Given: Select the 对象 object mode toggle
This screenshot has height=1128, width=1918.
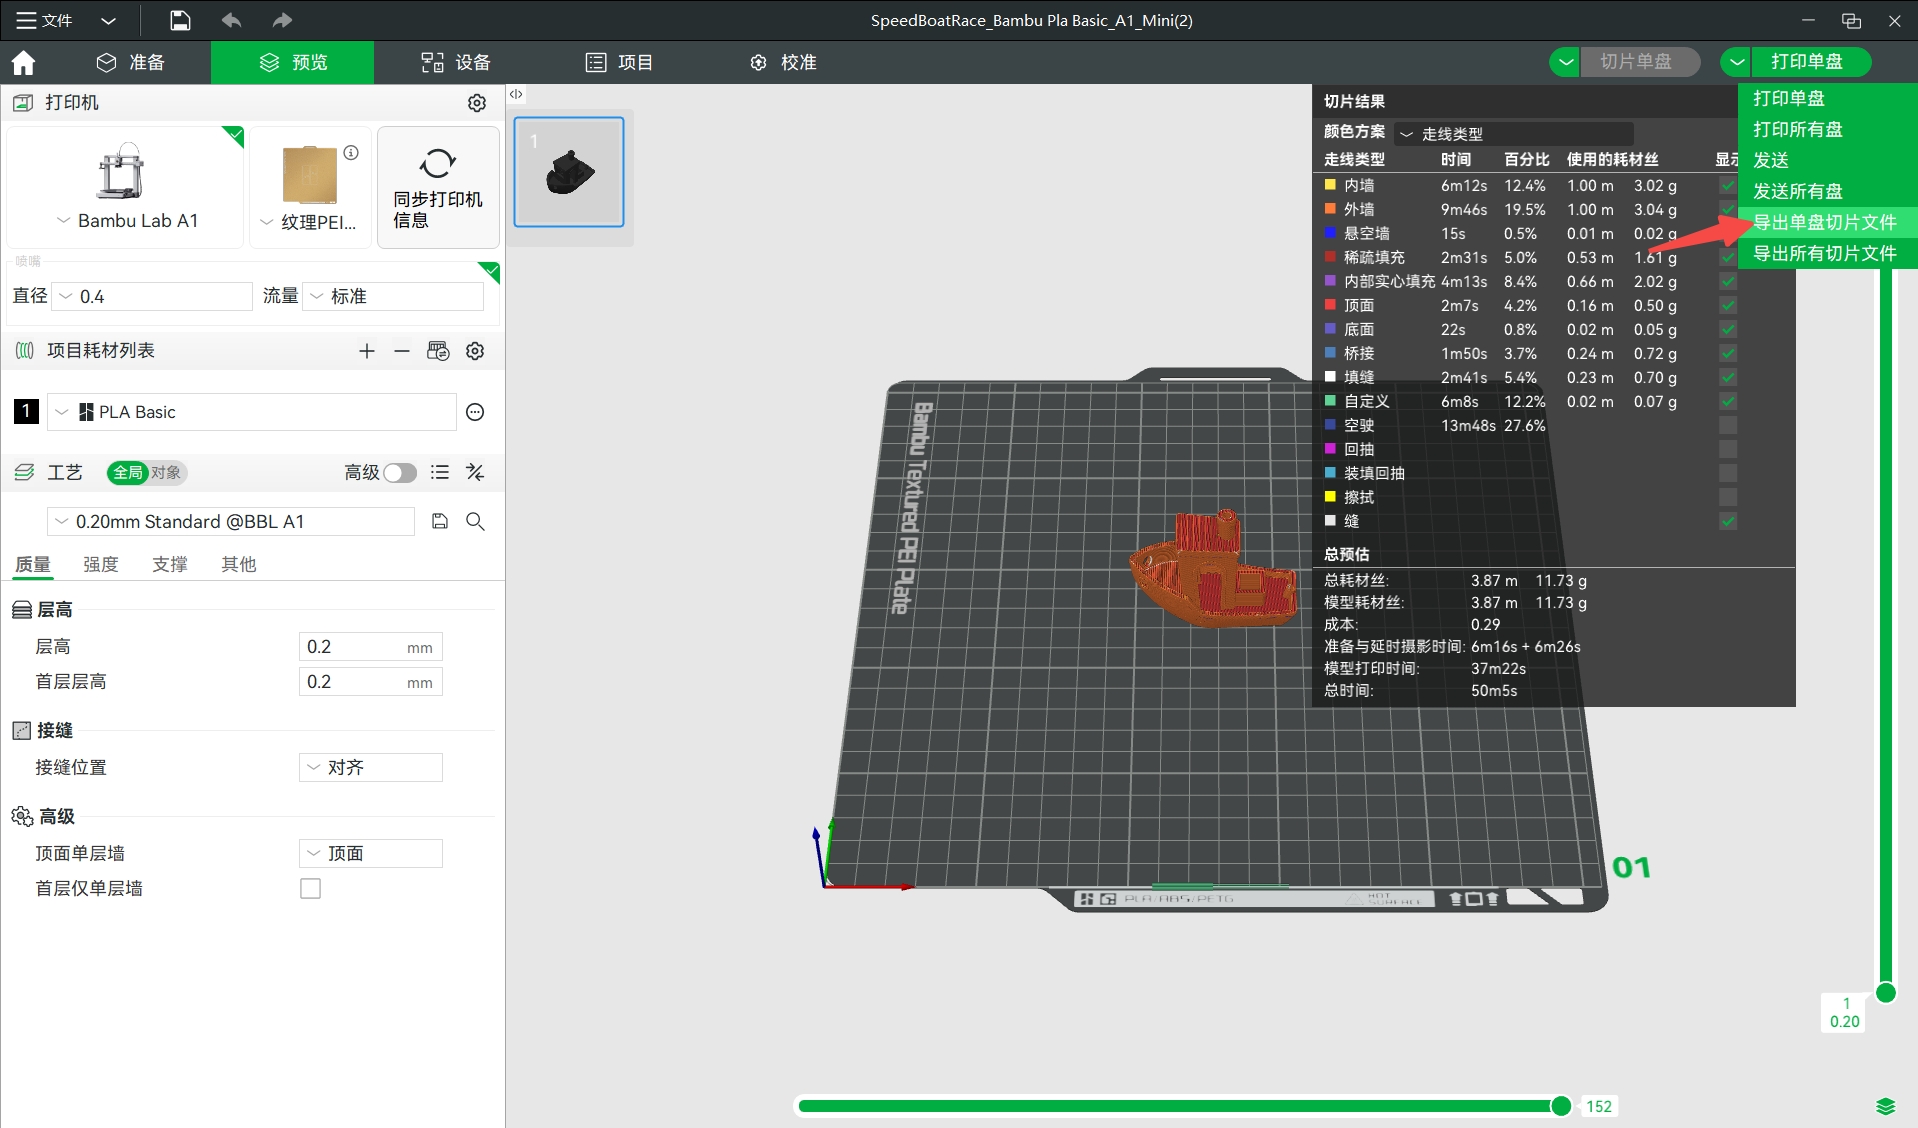Looking at the screenshot, I should coord(166,472).
